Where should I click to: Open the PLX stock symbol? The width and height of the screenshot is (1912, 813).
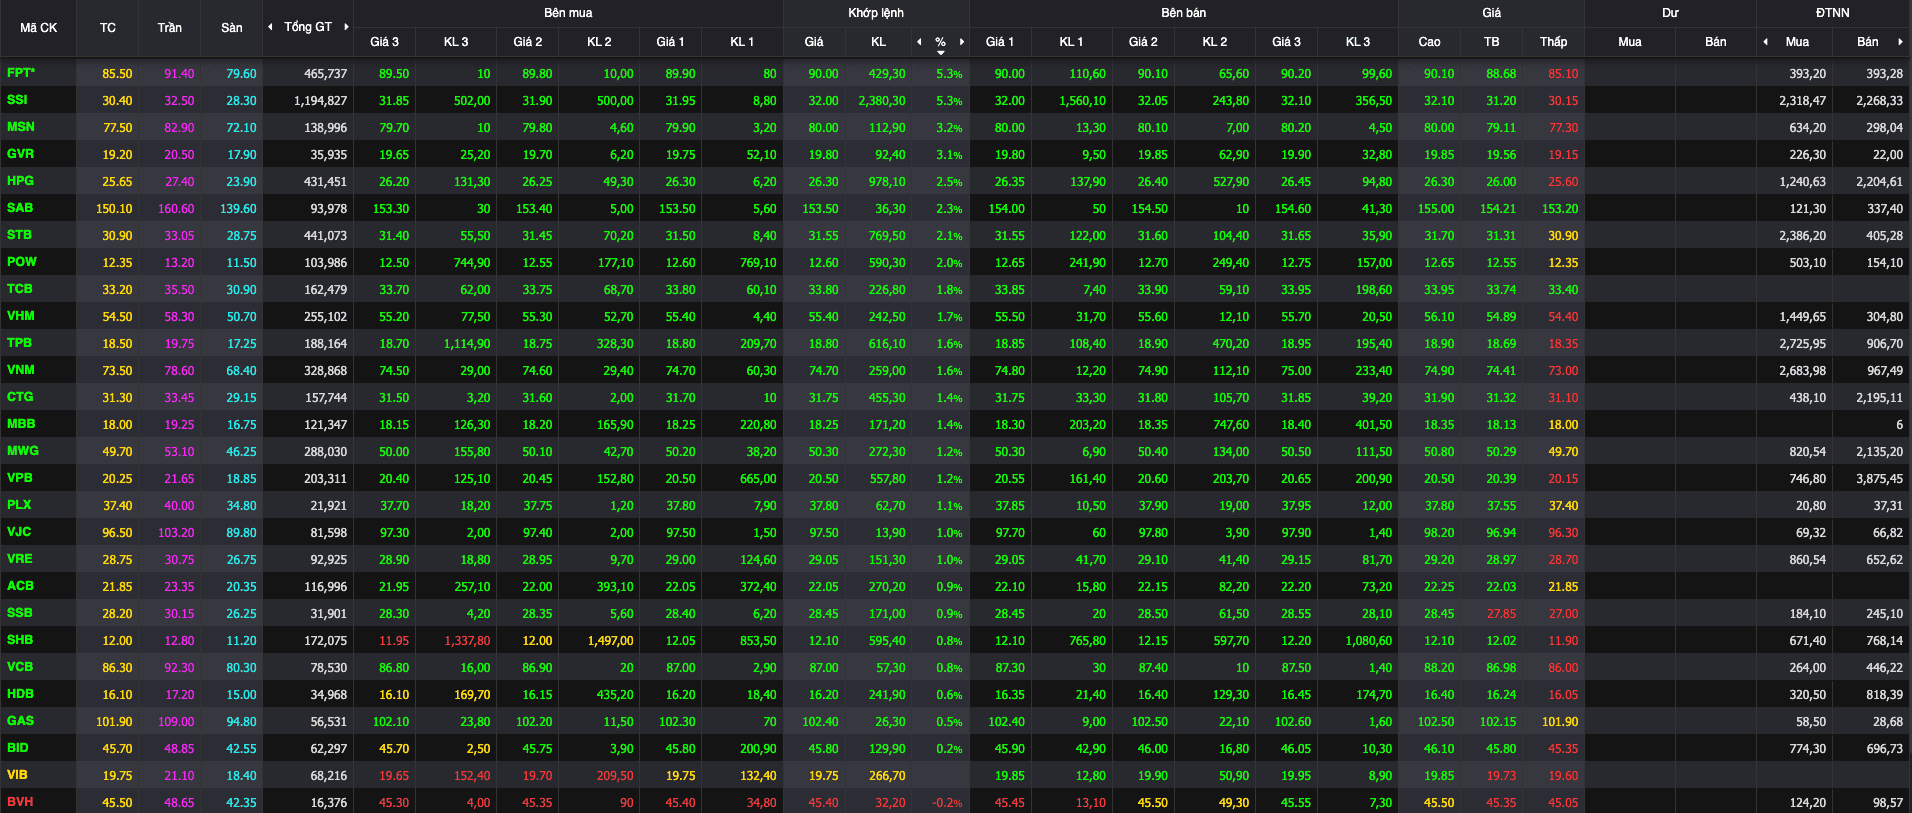click(18, 505)
